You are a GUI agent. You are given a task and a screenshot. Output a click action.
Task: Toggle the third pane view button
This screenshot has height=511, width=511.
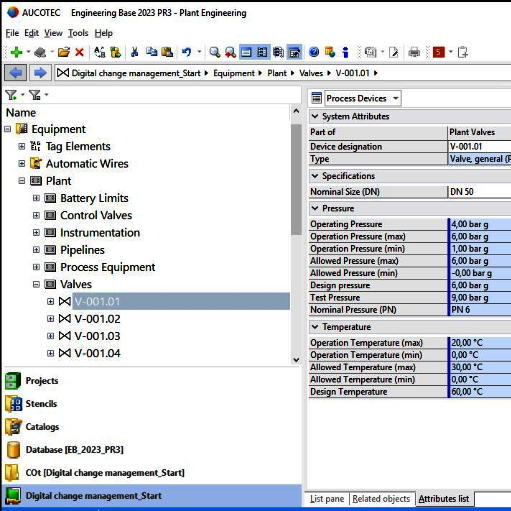coord(278,52)
